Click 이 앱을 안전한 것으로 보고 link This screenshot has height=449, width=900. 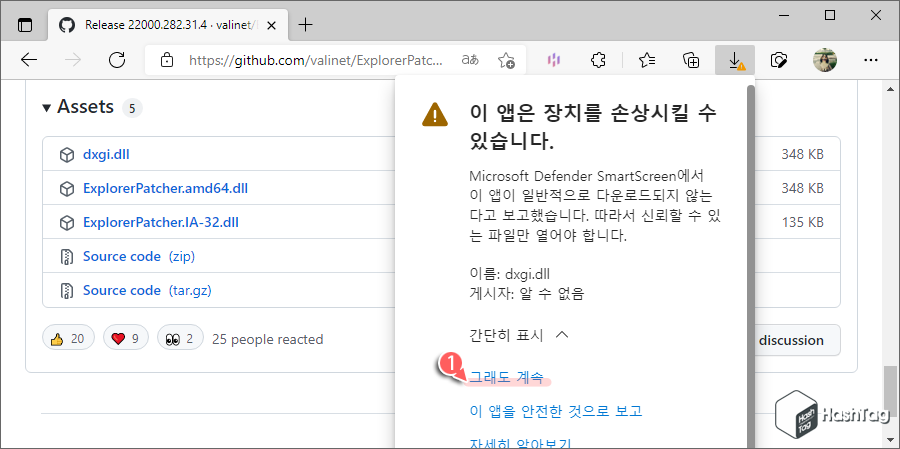pos(555,411)
